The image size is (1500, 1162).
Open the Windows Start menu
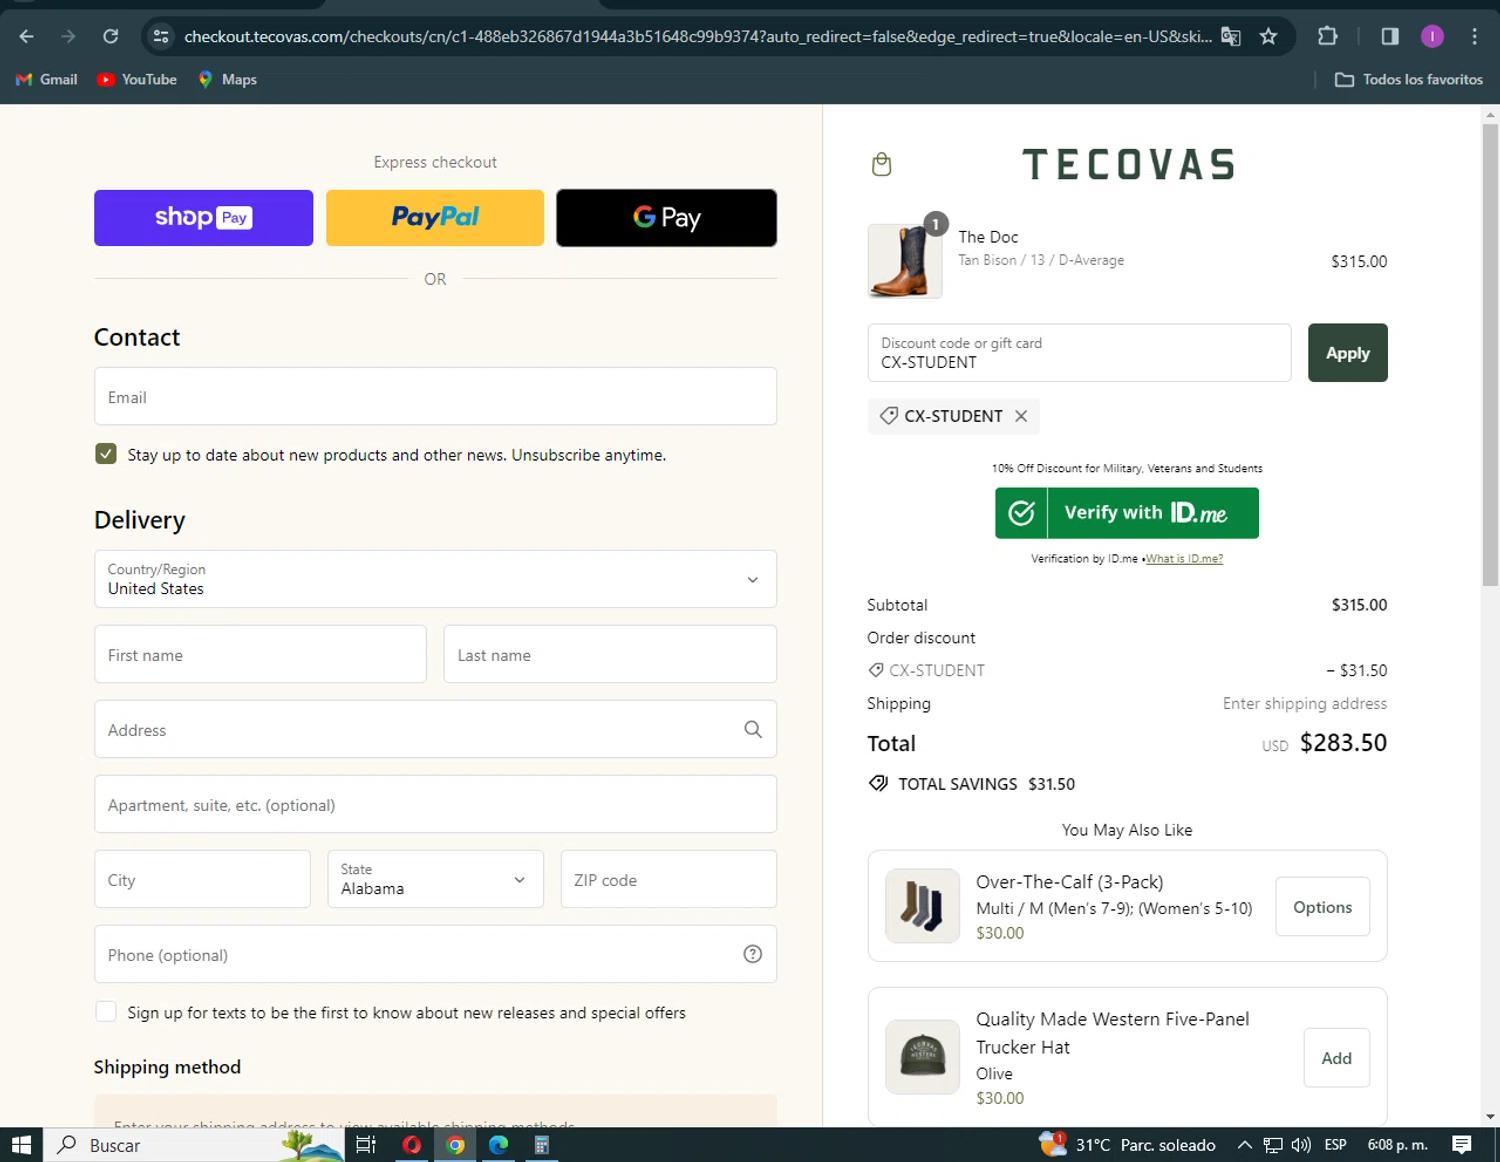(x=21, y=1145)
